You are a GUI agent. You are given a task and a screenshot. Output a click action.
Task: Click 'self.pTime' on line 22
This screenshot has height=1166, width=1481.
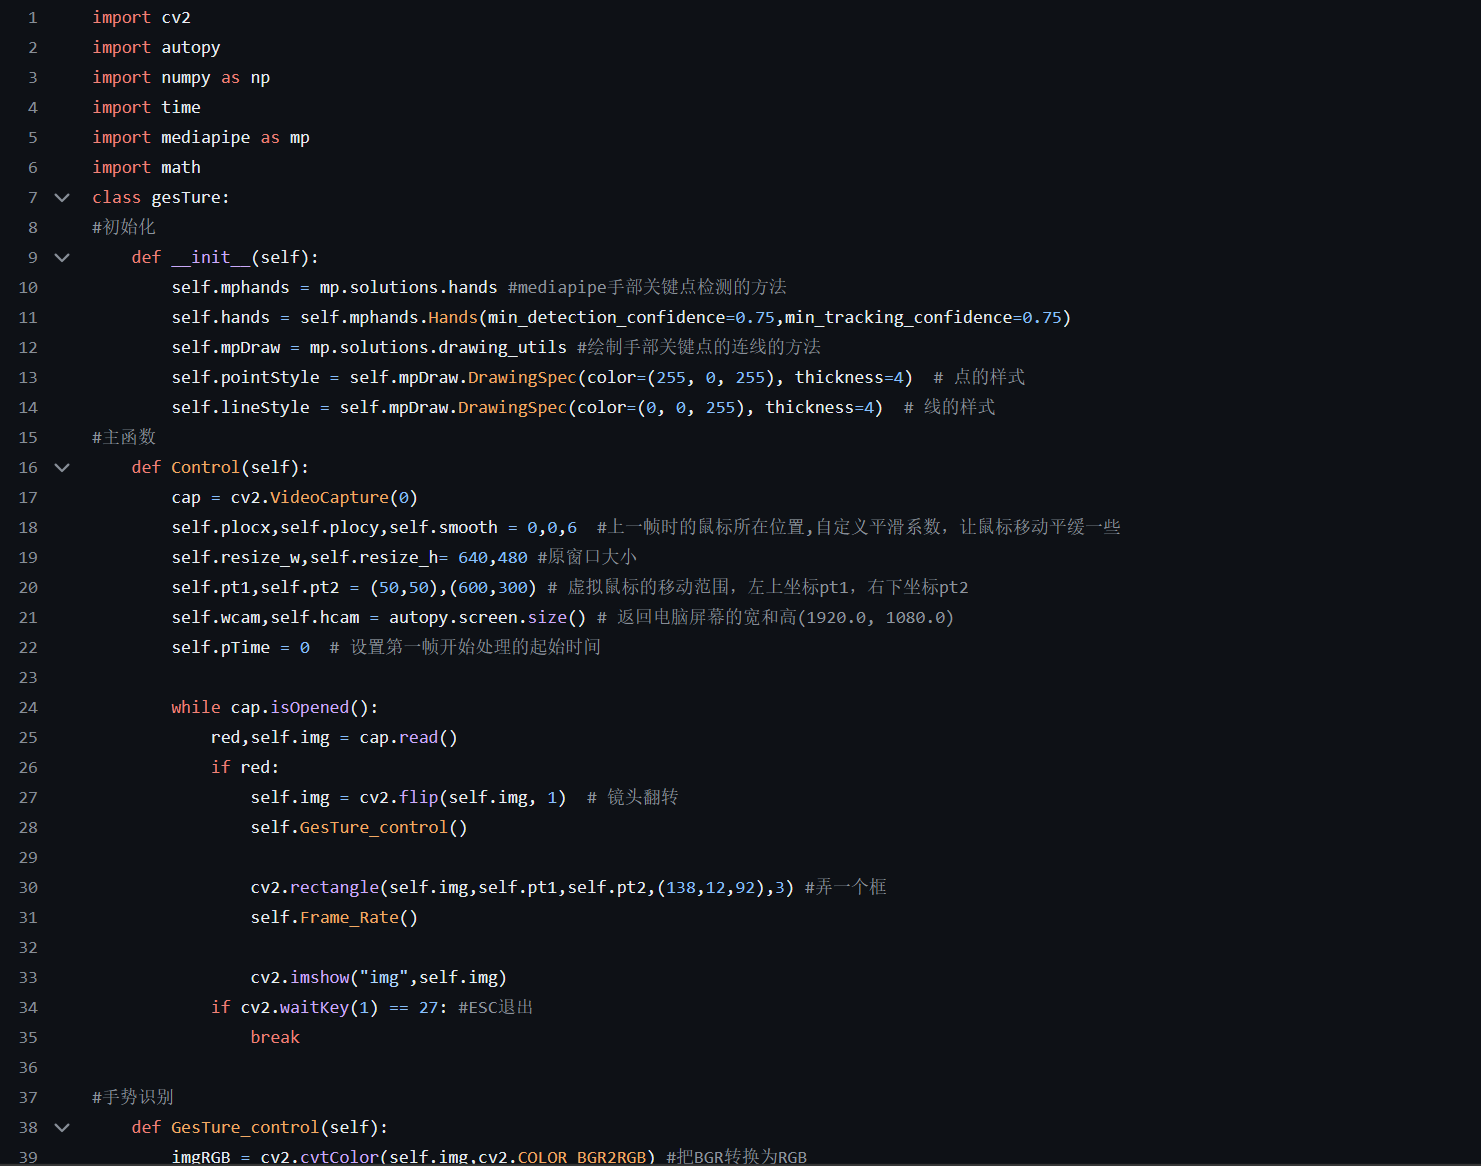pos(220,647)
